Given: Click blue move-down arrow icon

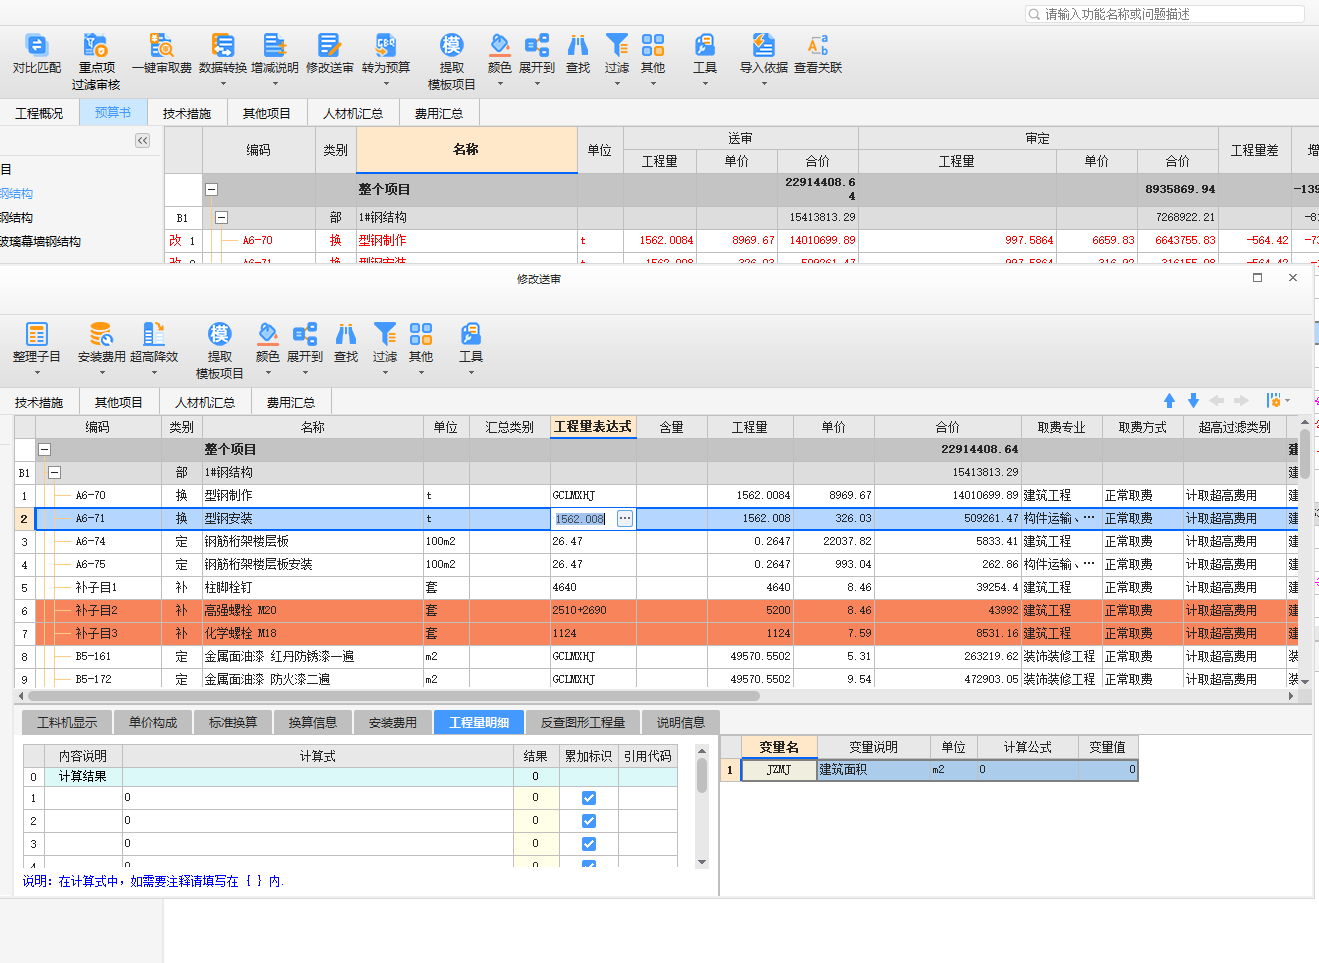Looking at the screenshot, I should 1193,400.
